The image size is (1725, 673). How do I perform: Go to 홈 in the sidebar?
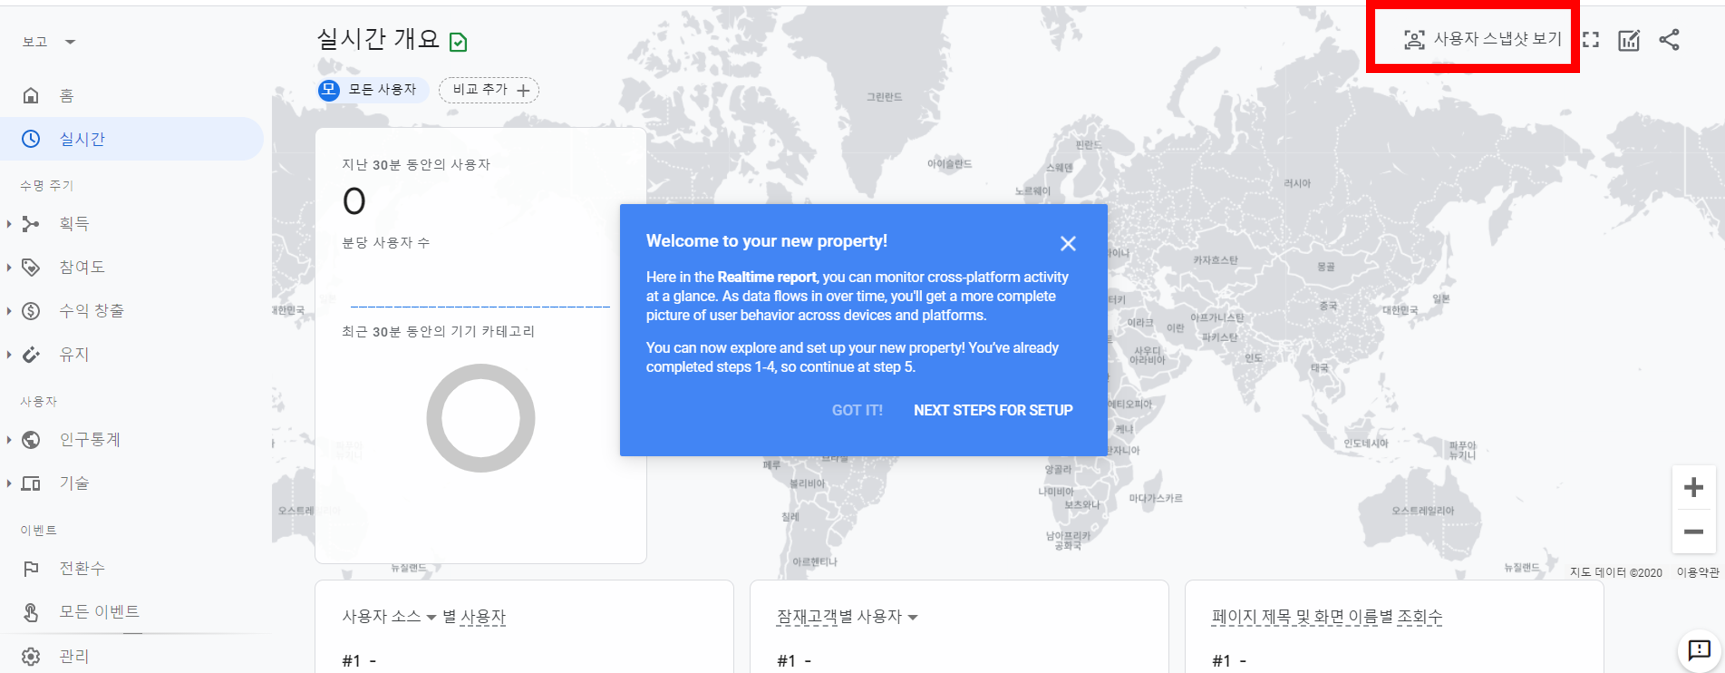point(66,96)
